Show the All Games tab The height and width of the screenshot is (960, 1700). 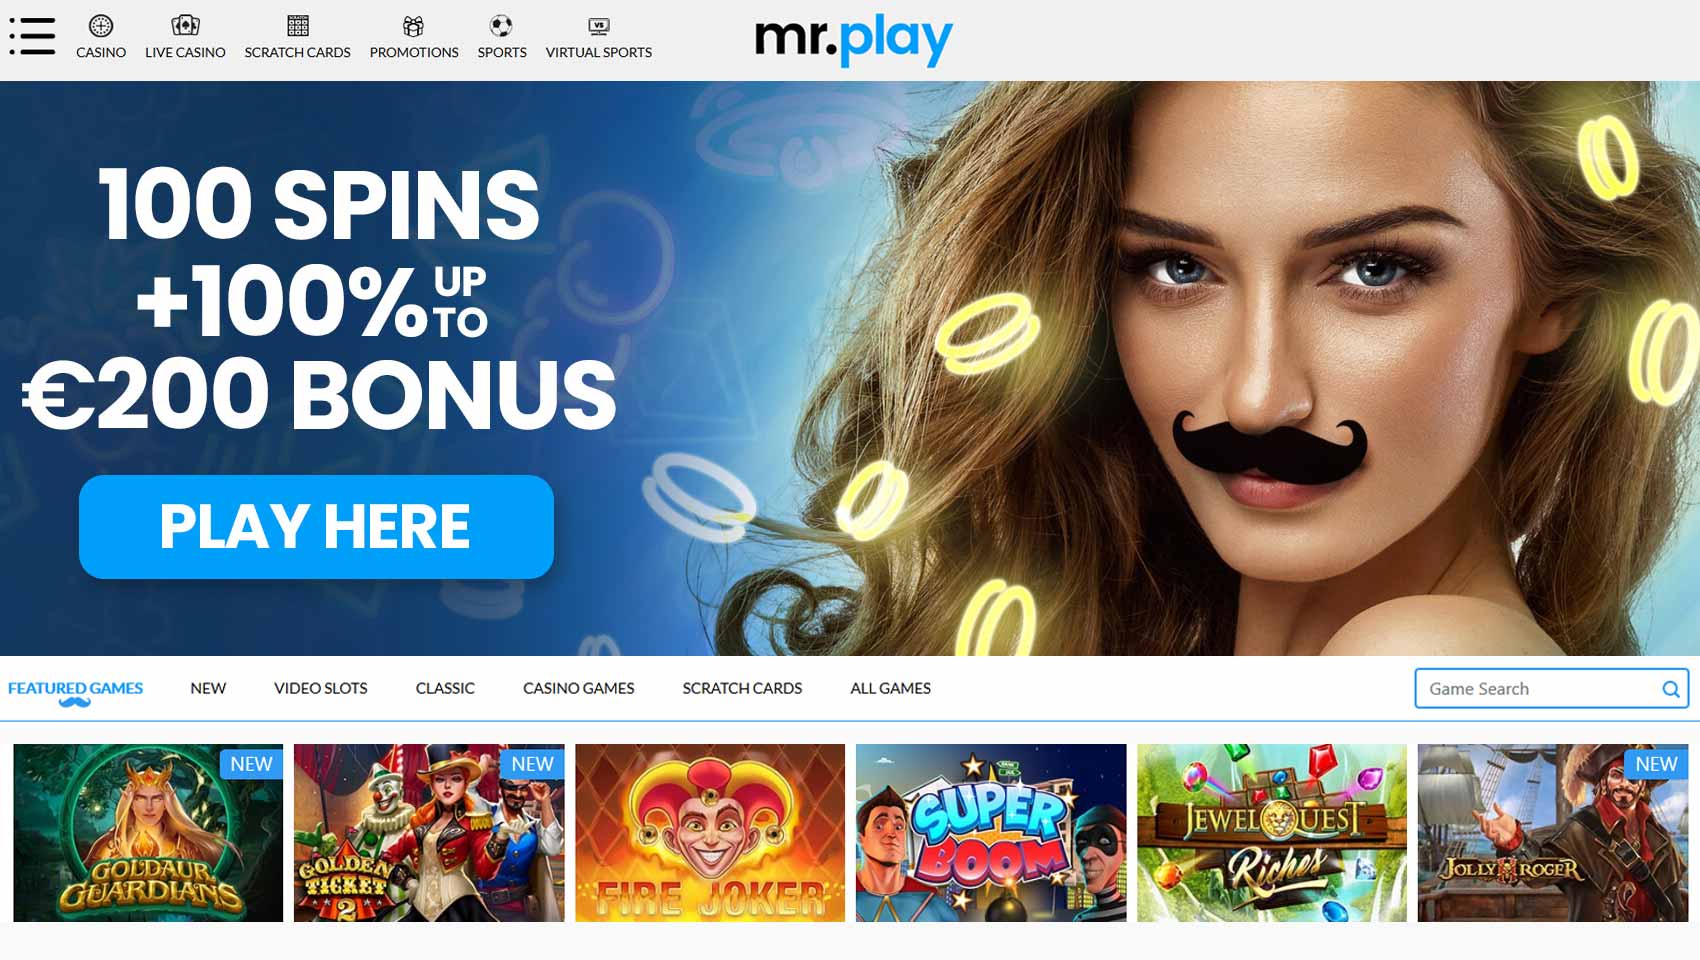point(890,688)
